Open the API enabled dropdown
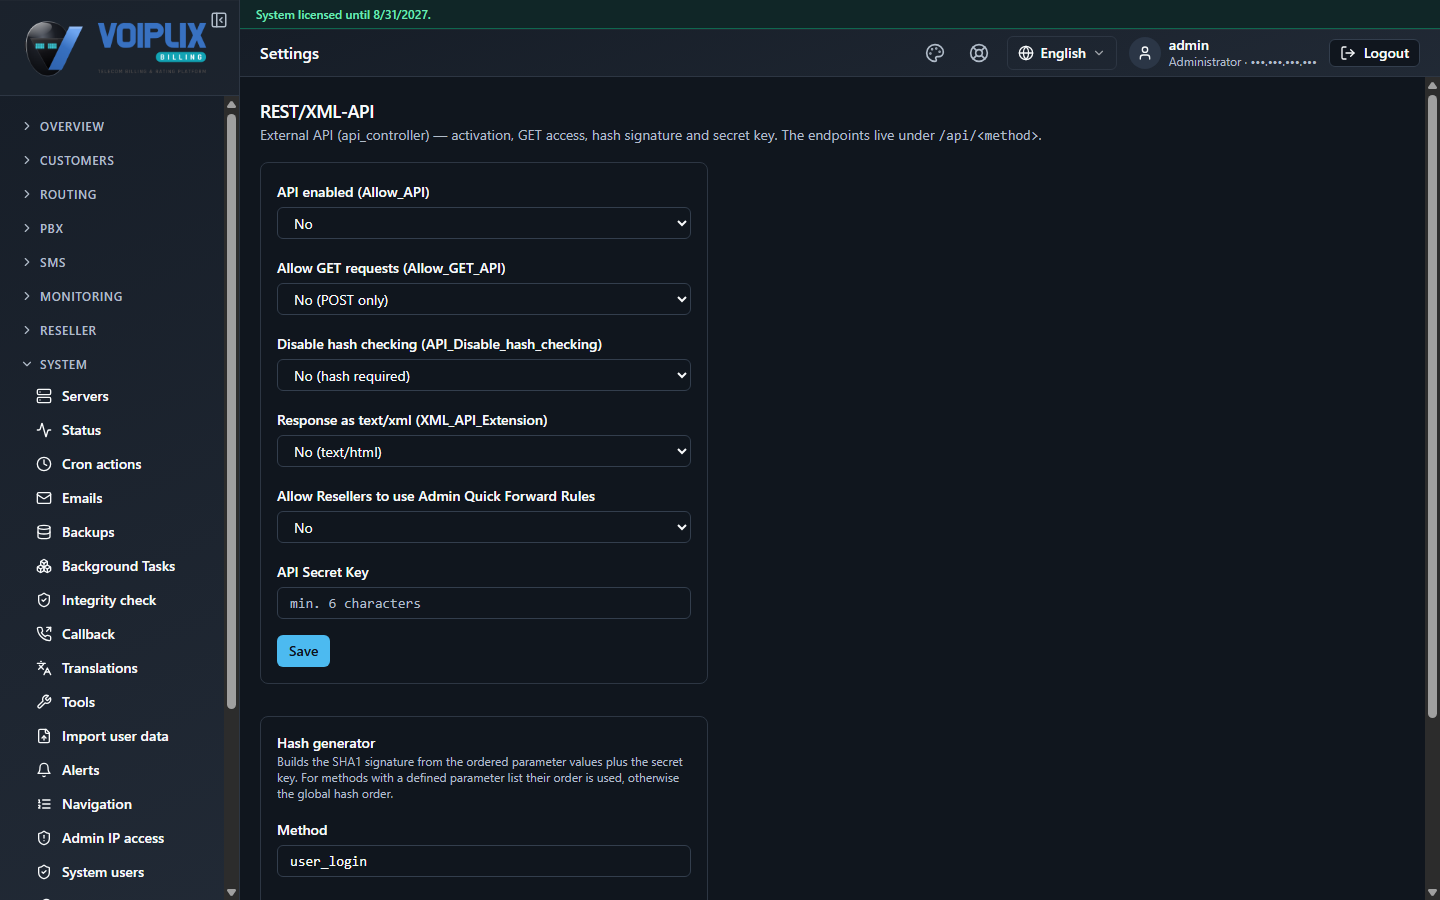The height and width of the screenshot is (900, 1440). tap(484, 223)
